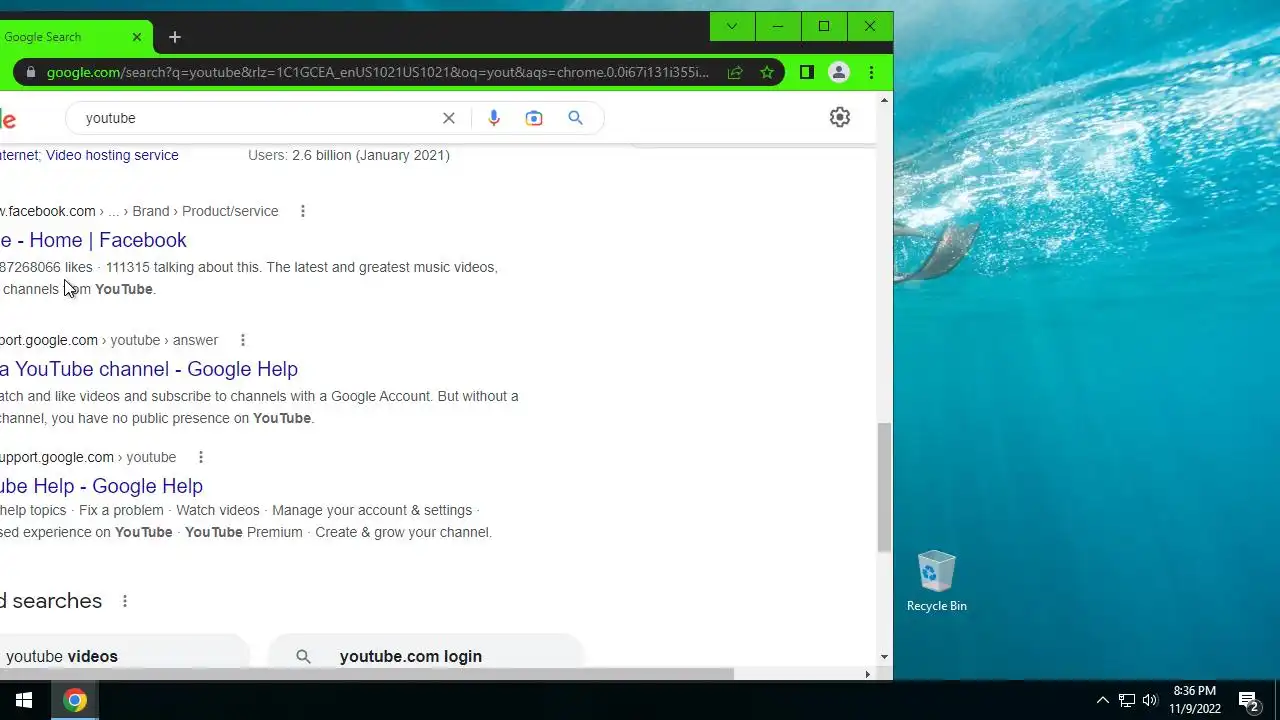This screenshot has height=720, width=1280.
Task: Start a voice search with the microphone
Action: (494, 118)
